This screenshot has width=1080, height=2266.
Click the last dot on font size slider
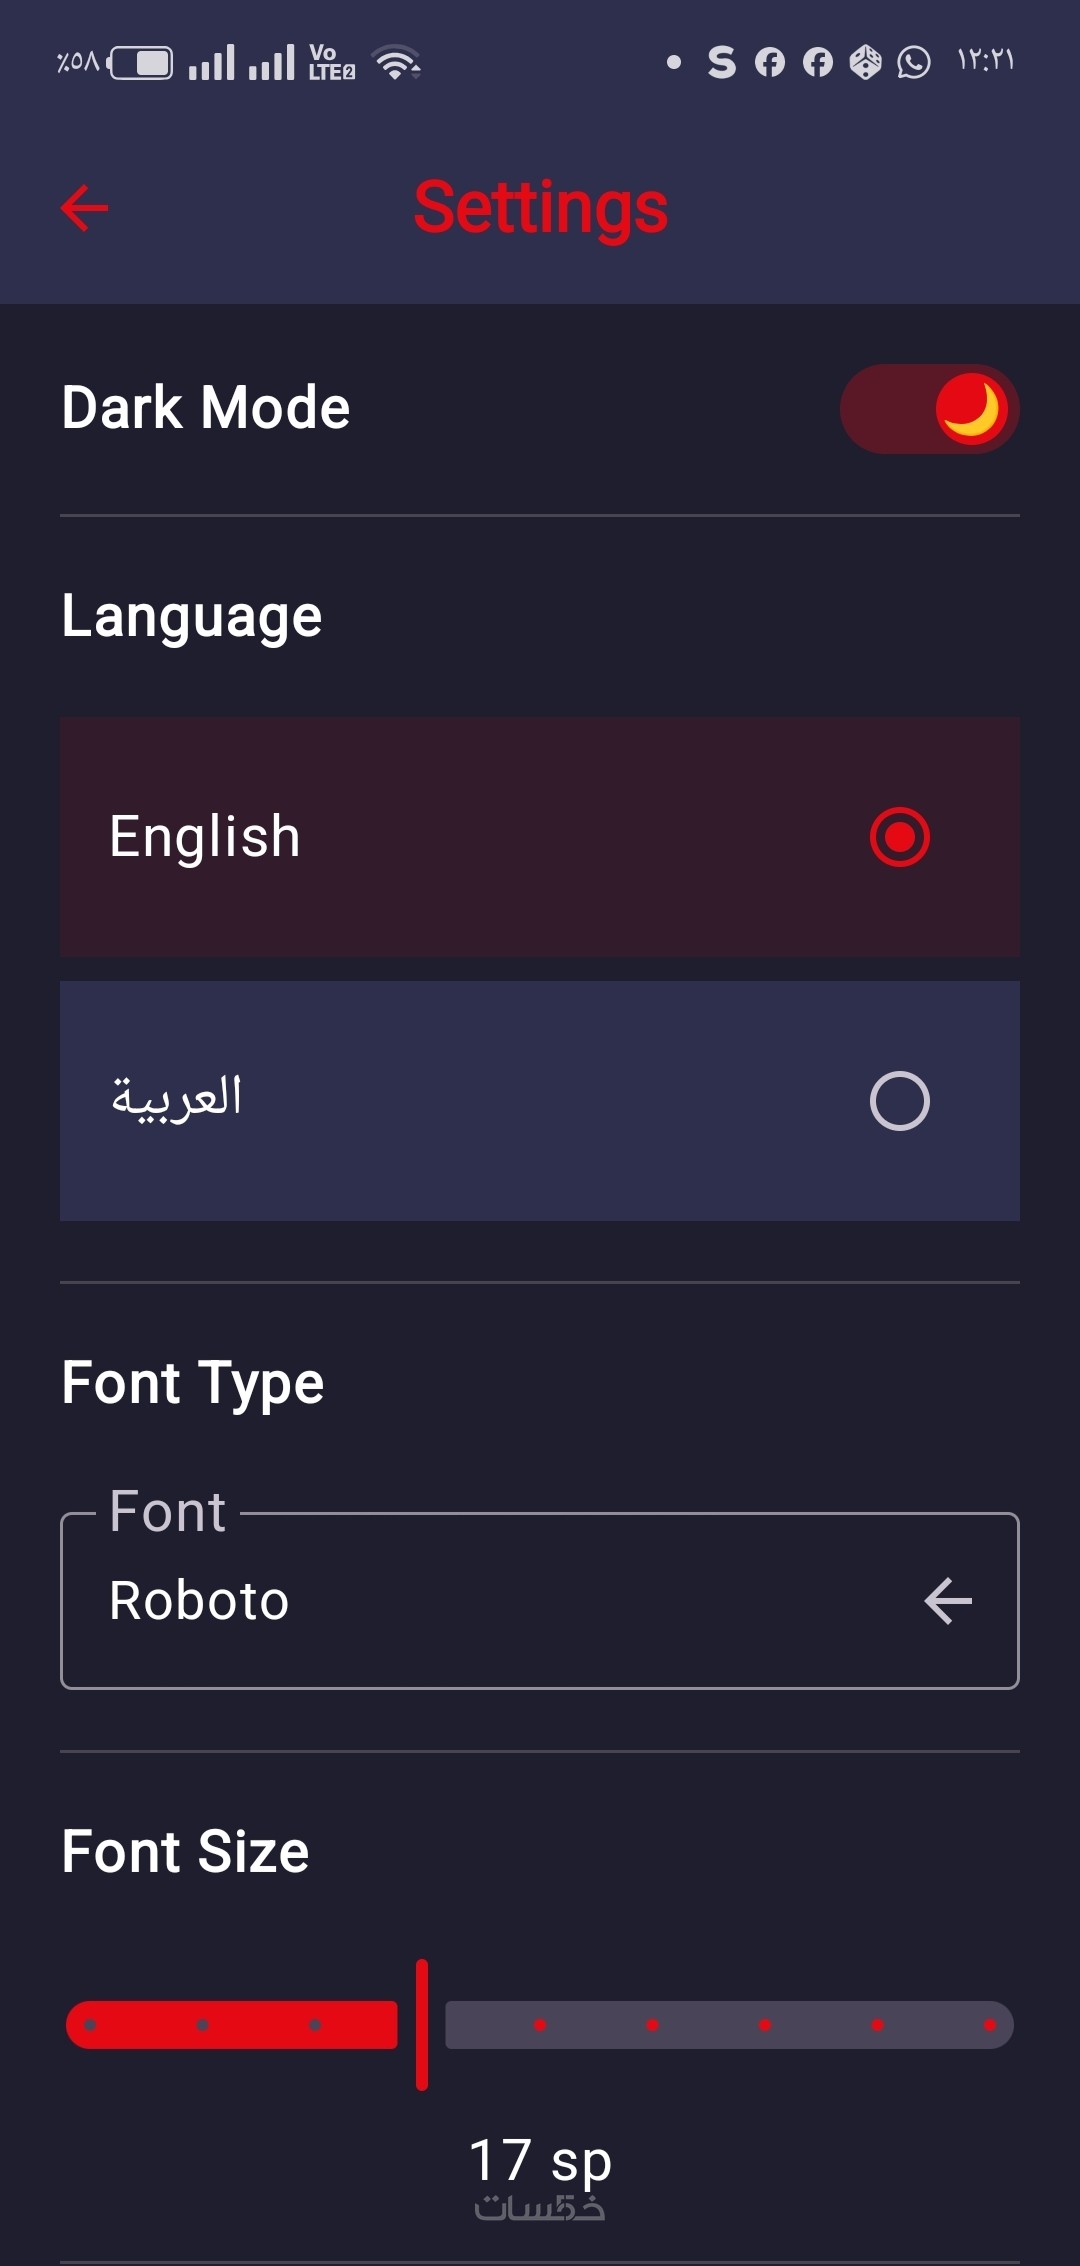(x=989, y=2025)
